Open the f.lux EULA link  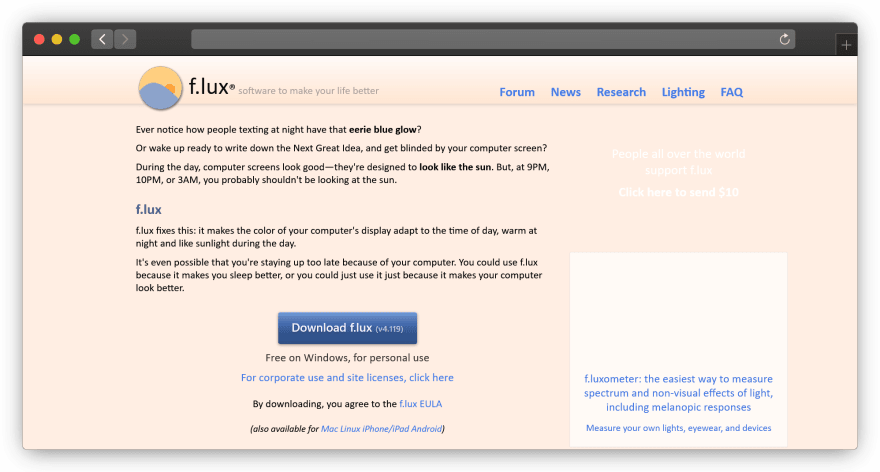point(420,404)
